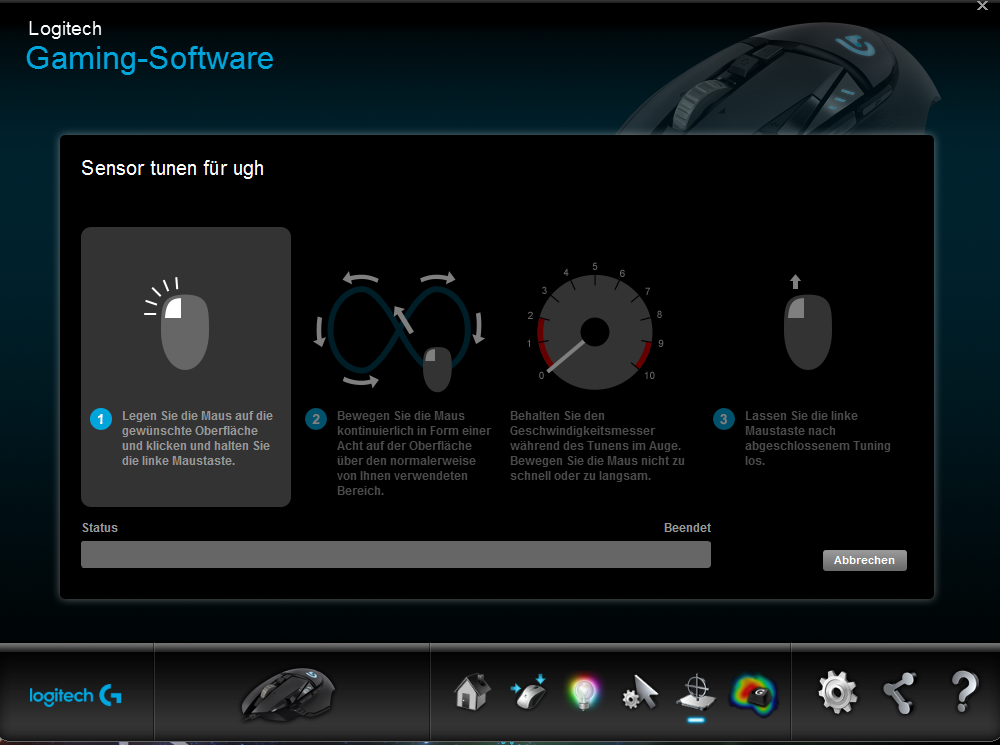Click the step 2 number badge

(316, 419)
